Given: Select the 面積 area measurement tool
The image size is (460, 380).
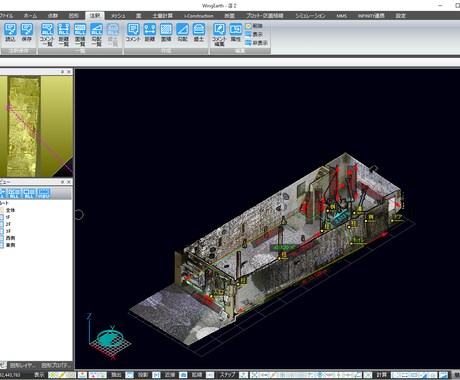Looking at the screenshot, I should coord(166,32).
